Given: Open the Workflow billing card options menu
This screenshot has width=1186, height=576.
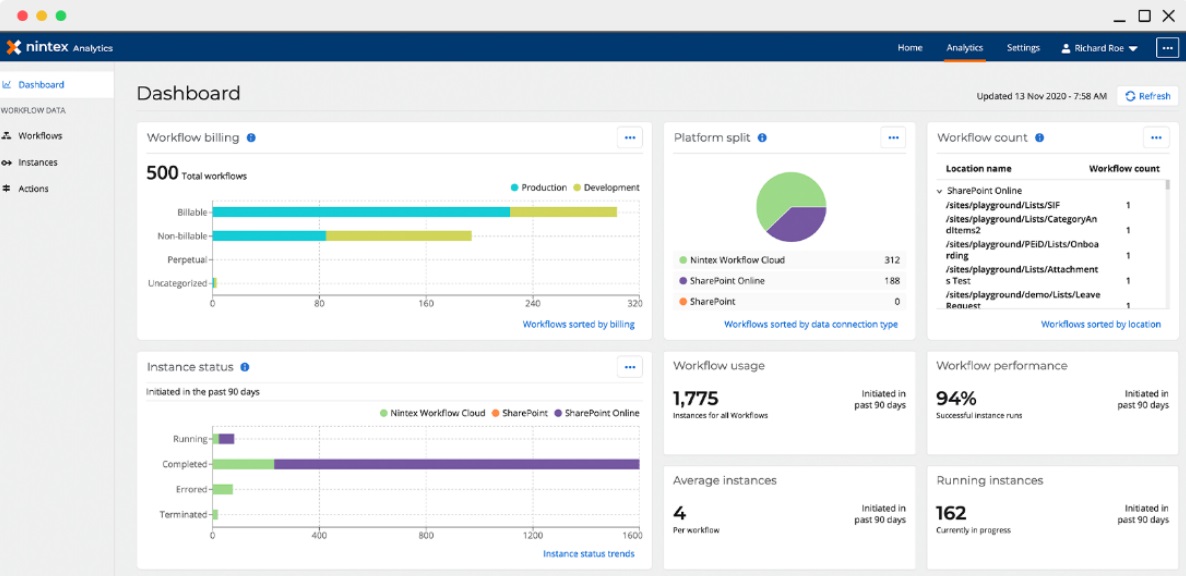Looking at the screenshot, I should 630,138.
